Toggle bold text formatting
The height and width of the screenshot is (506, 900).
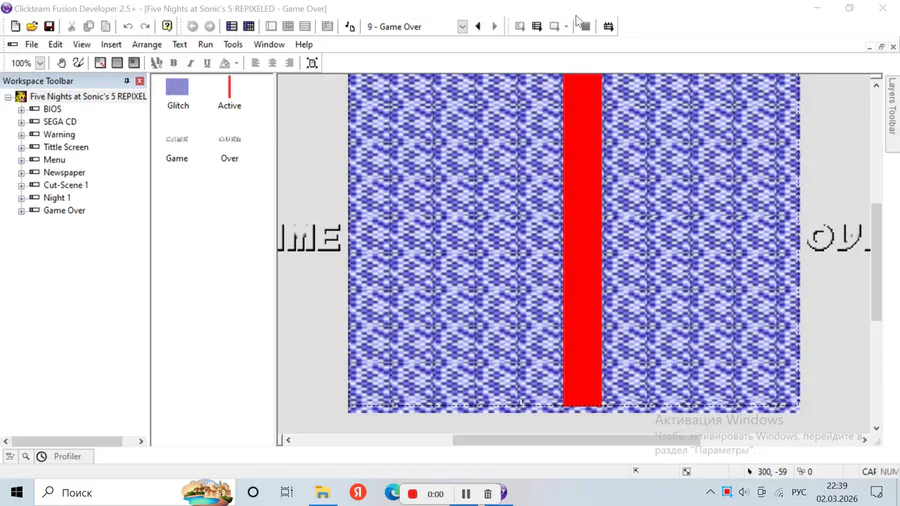173,63
